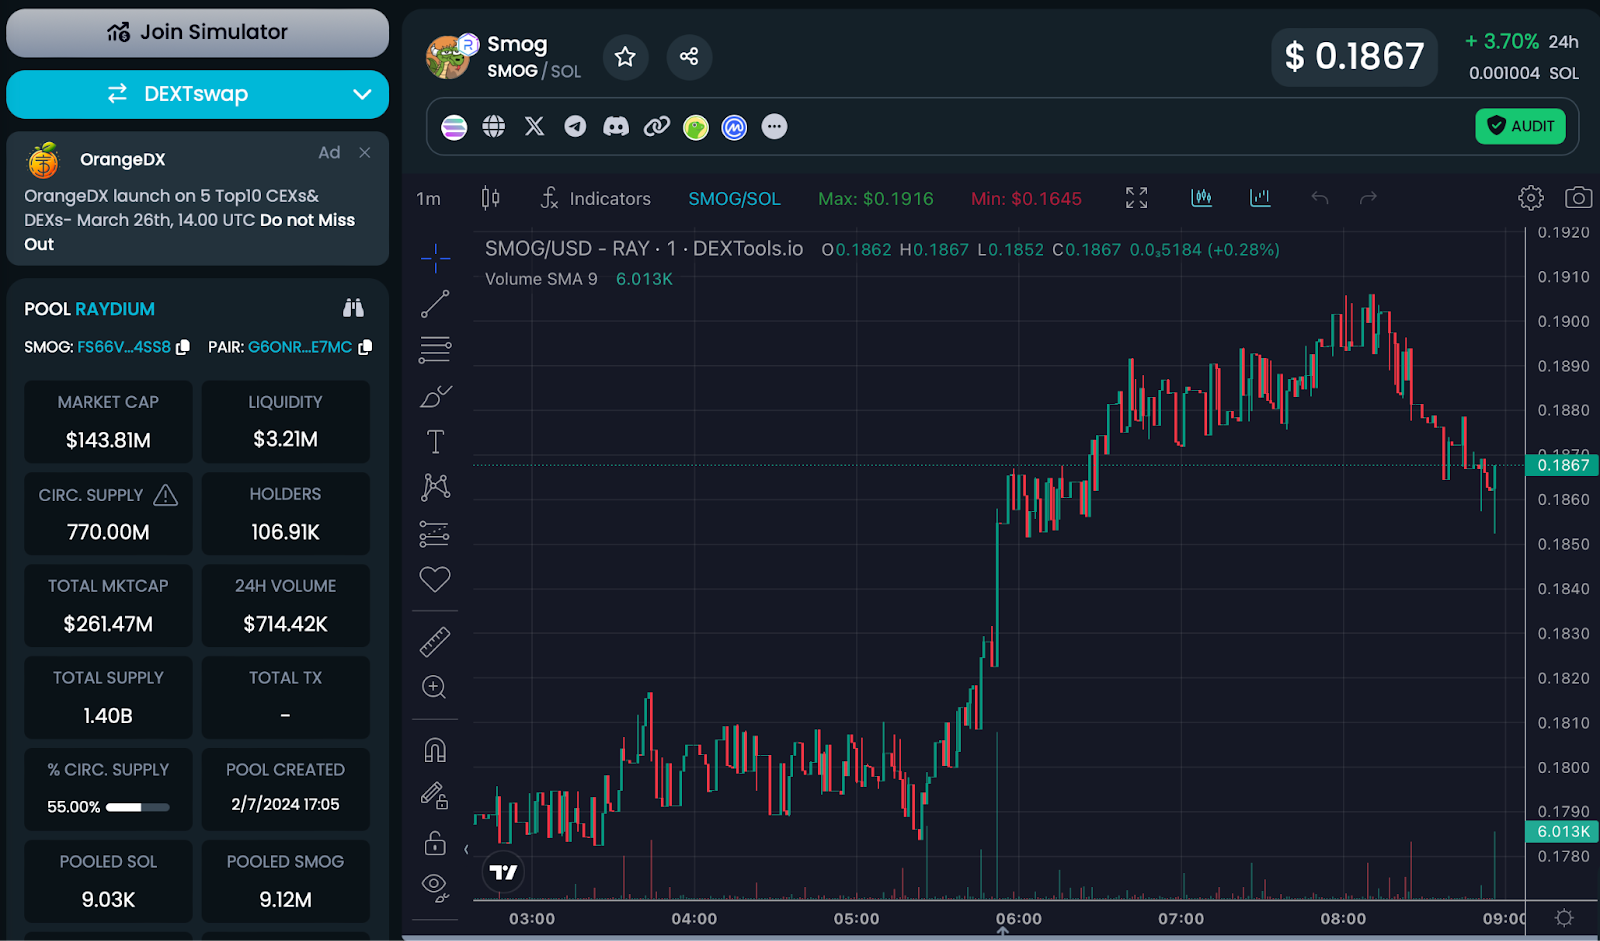Share the Smog pair
The image size is (1600, 941).
(689, 57)
